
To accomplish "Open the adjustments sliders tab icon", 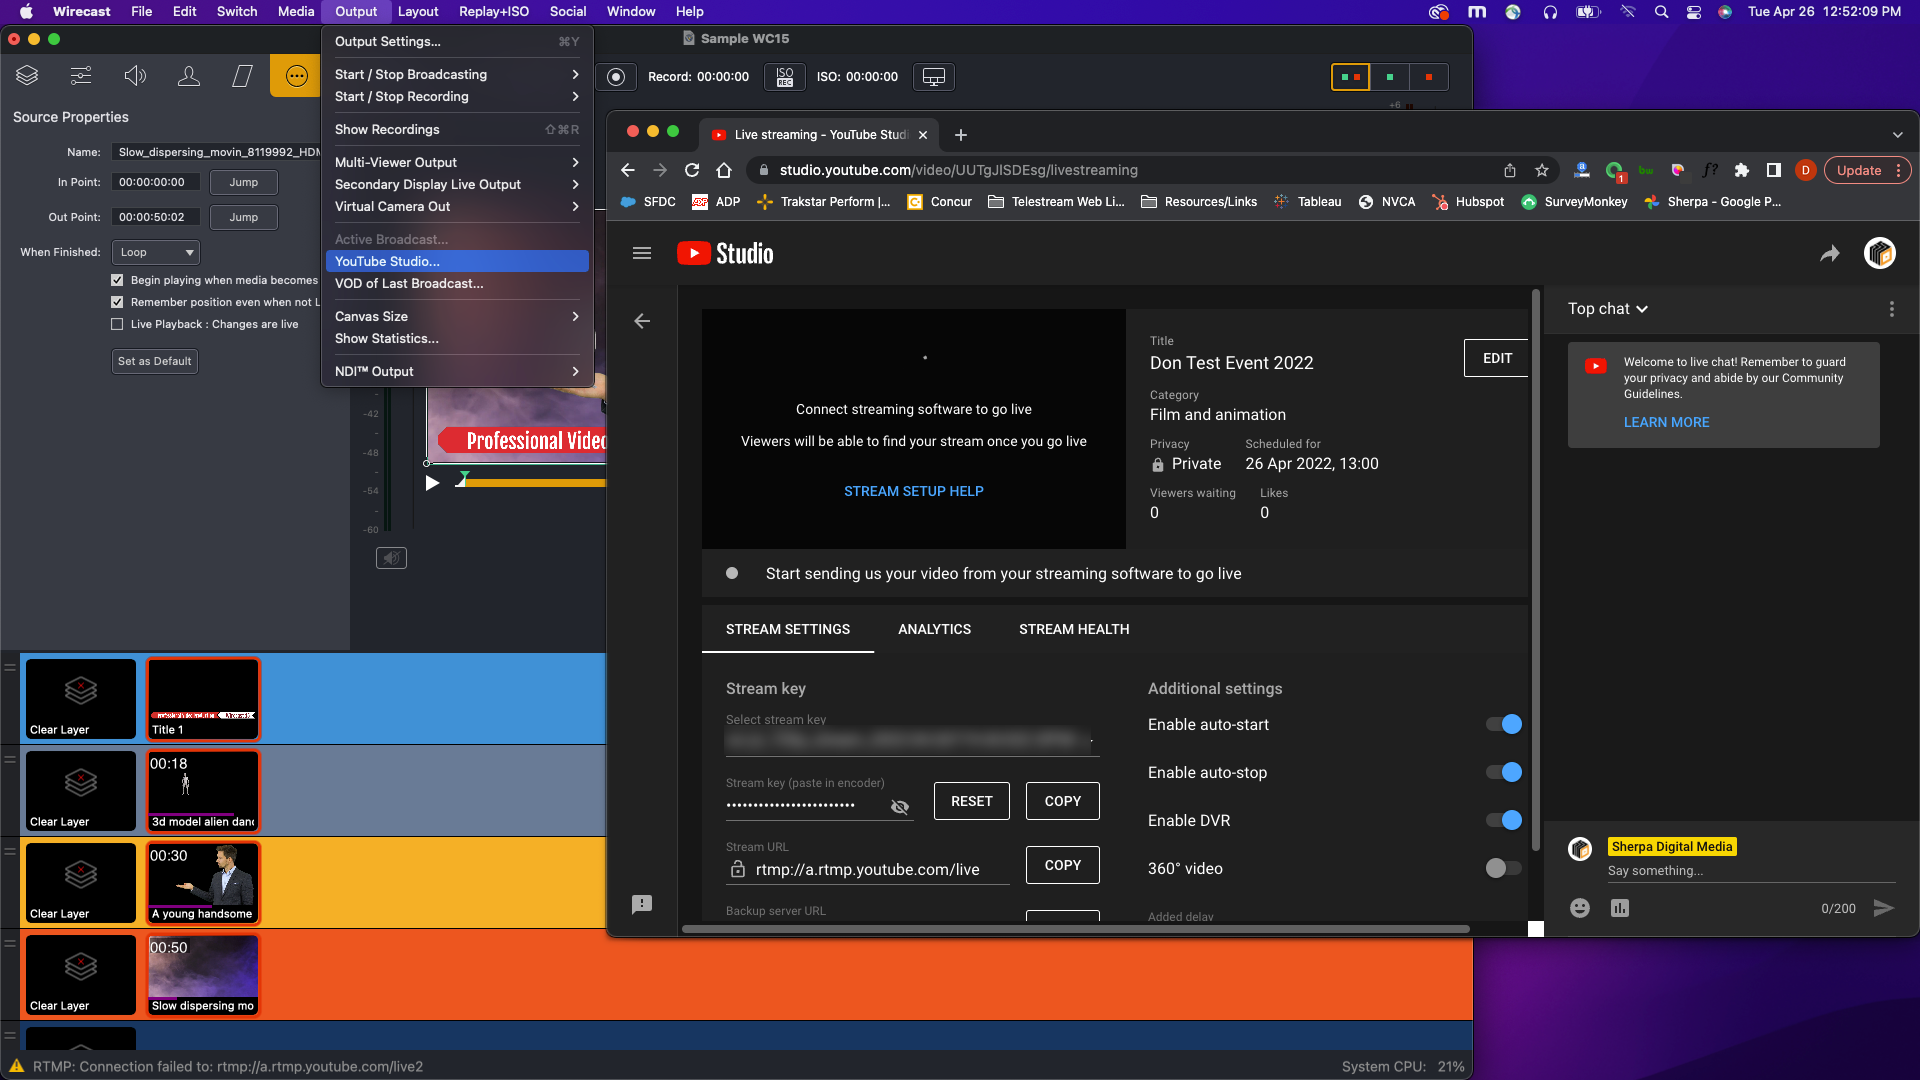I will [81, 76].
